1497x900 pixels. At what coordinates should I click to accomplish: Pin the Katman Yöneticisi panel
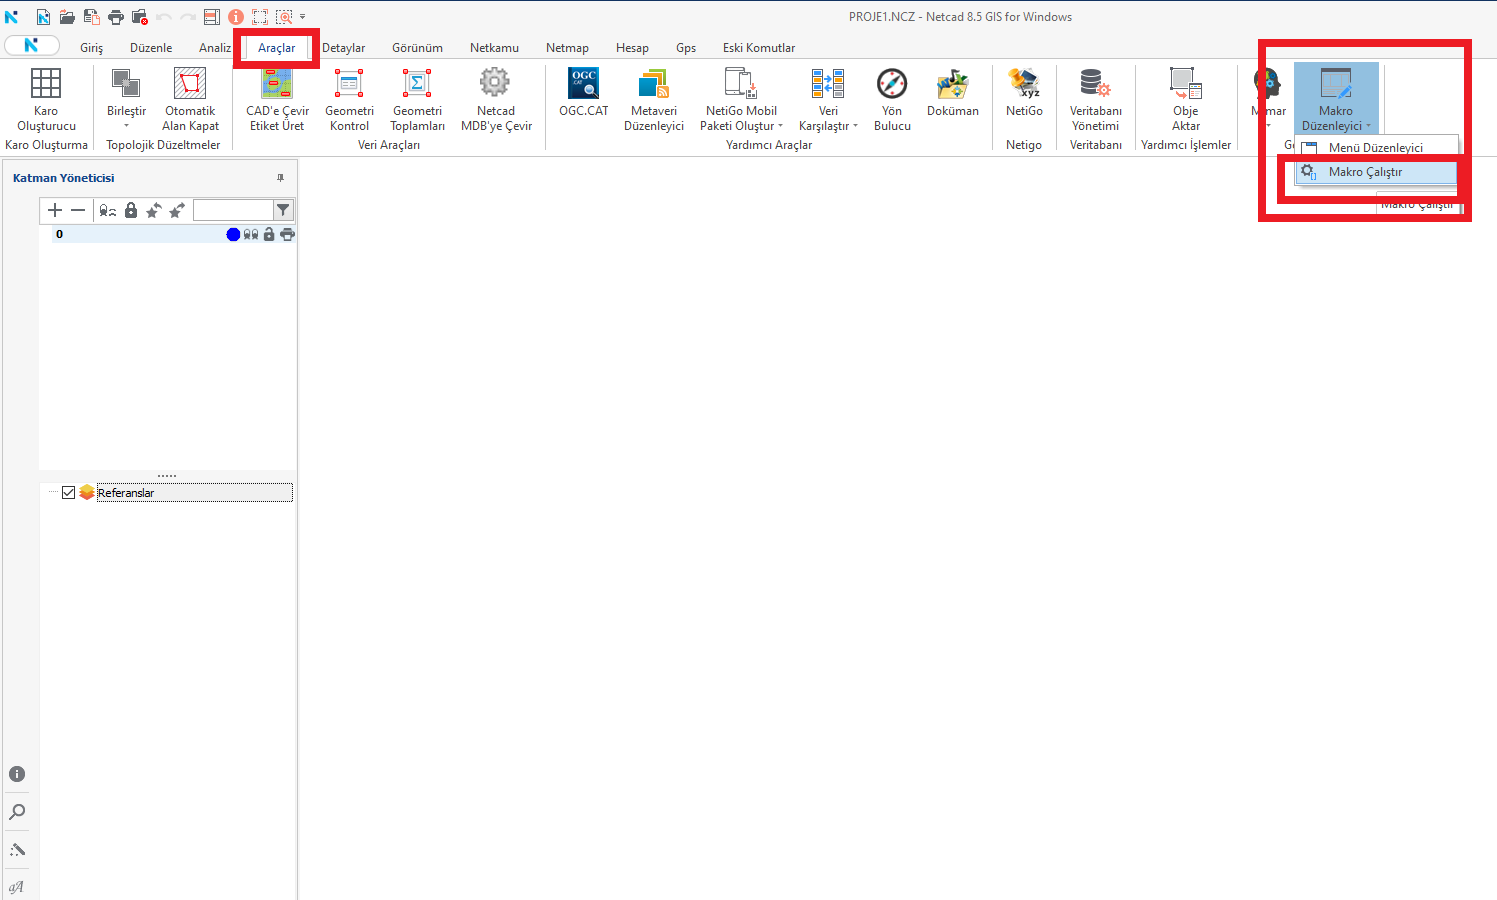(x=280, y=178)
